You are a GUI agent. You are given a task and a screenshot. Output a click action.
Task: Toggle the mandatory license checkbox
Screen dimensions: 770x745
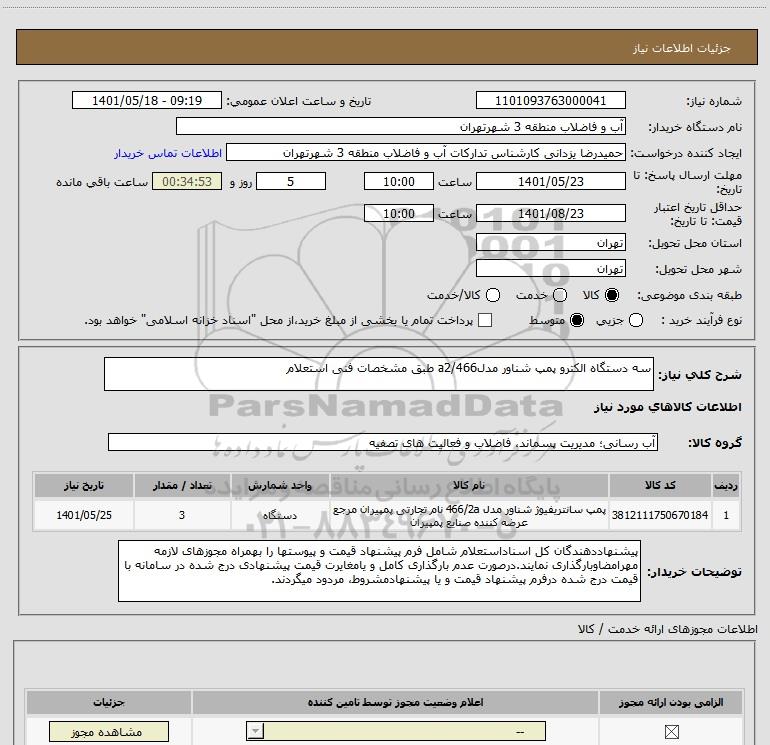[671, 732]
